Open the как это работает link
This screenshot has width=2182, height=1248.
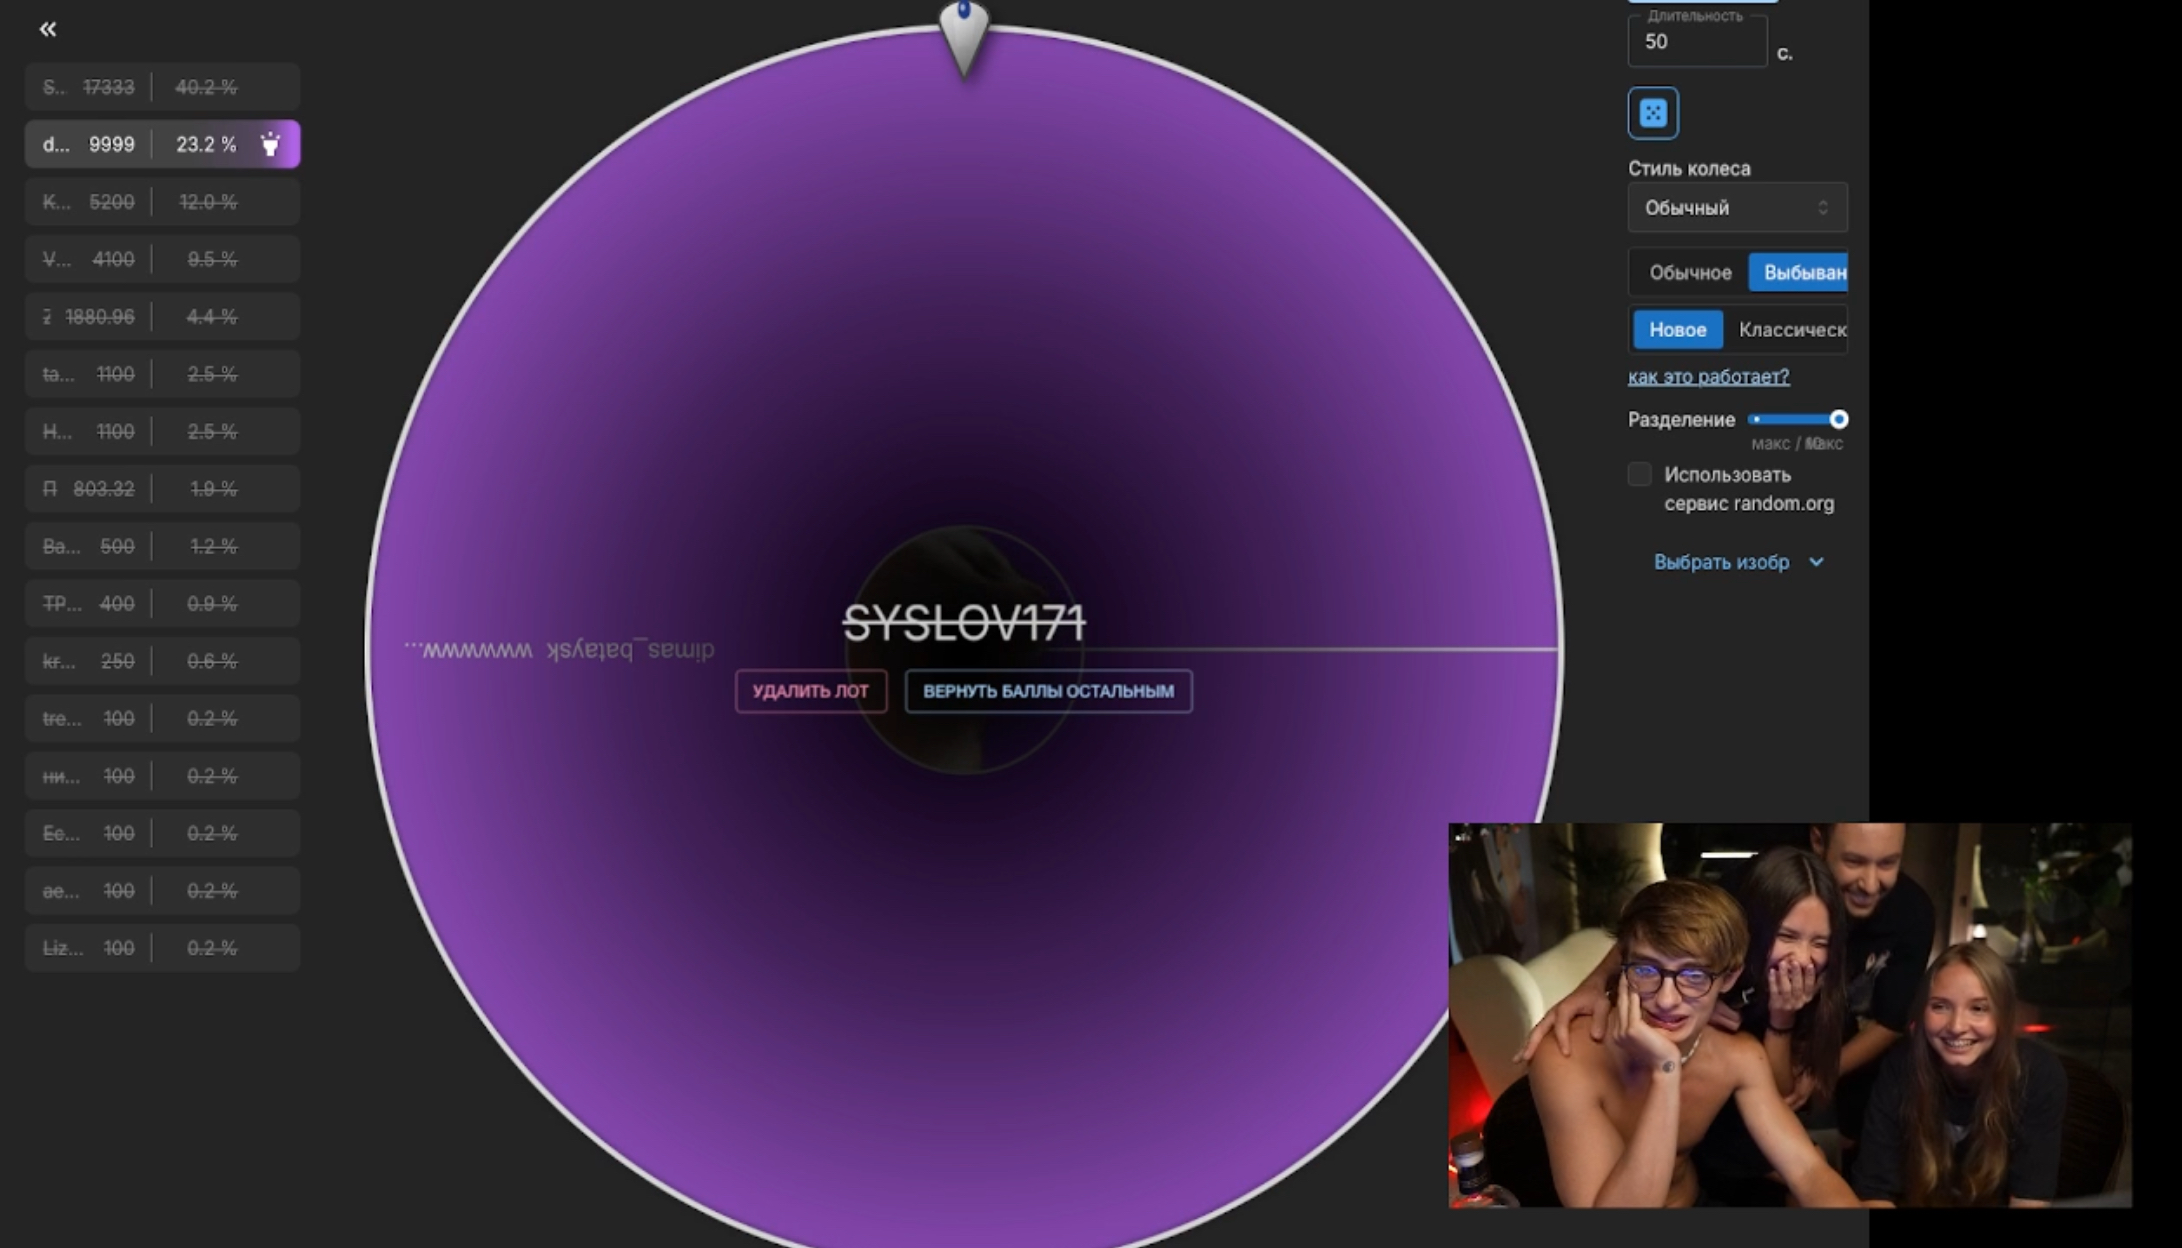[x=1708, y=377]
